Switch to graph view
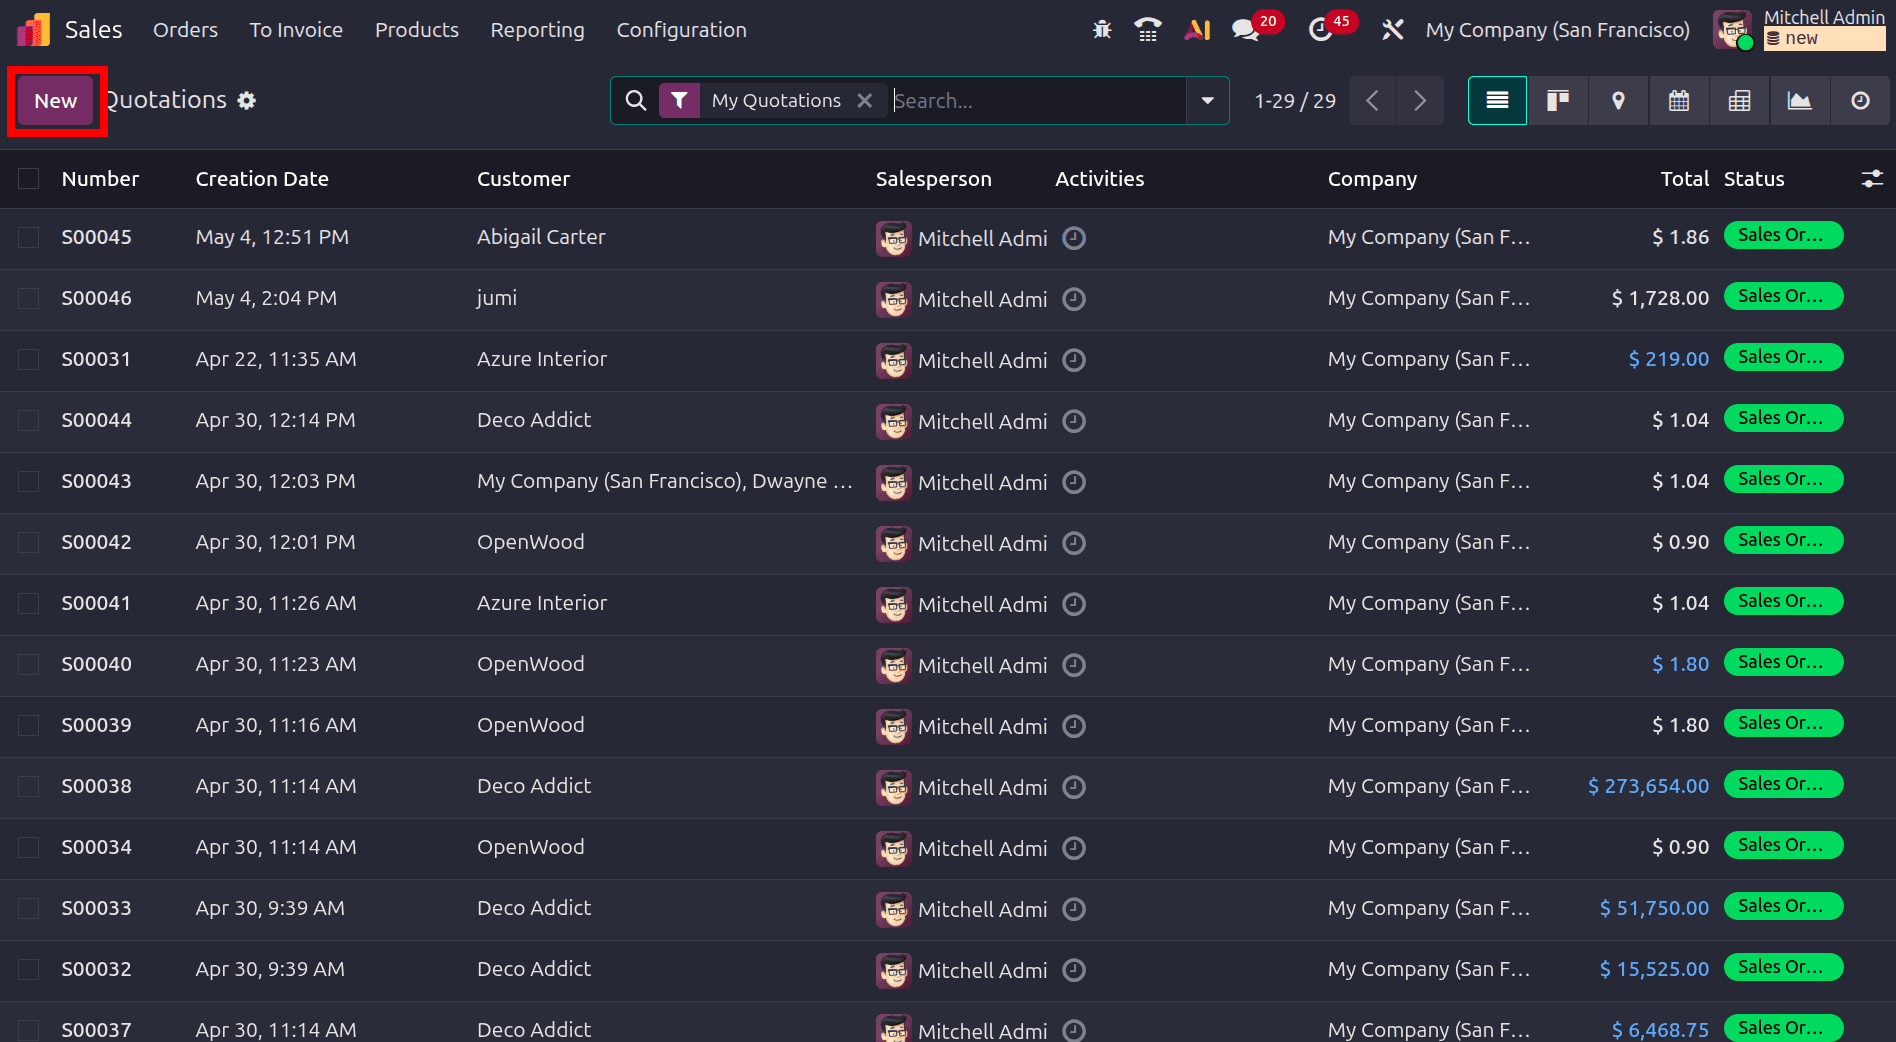Image resolution: width=1896 pixels, height=1042 pixels. 1800,100
